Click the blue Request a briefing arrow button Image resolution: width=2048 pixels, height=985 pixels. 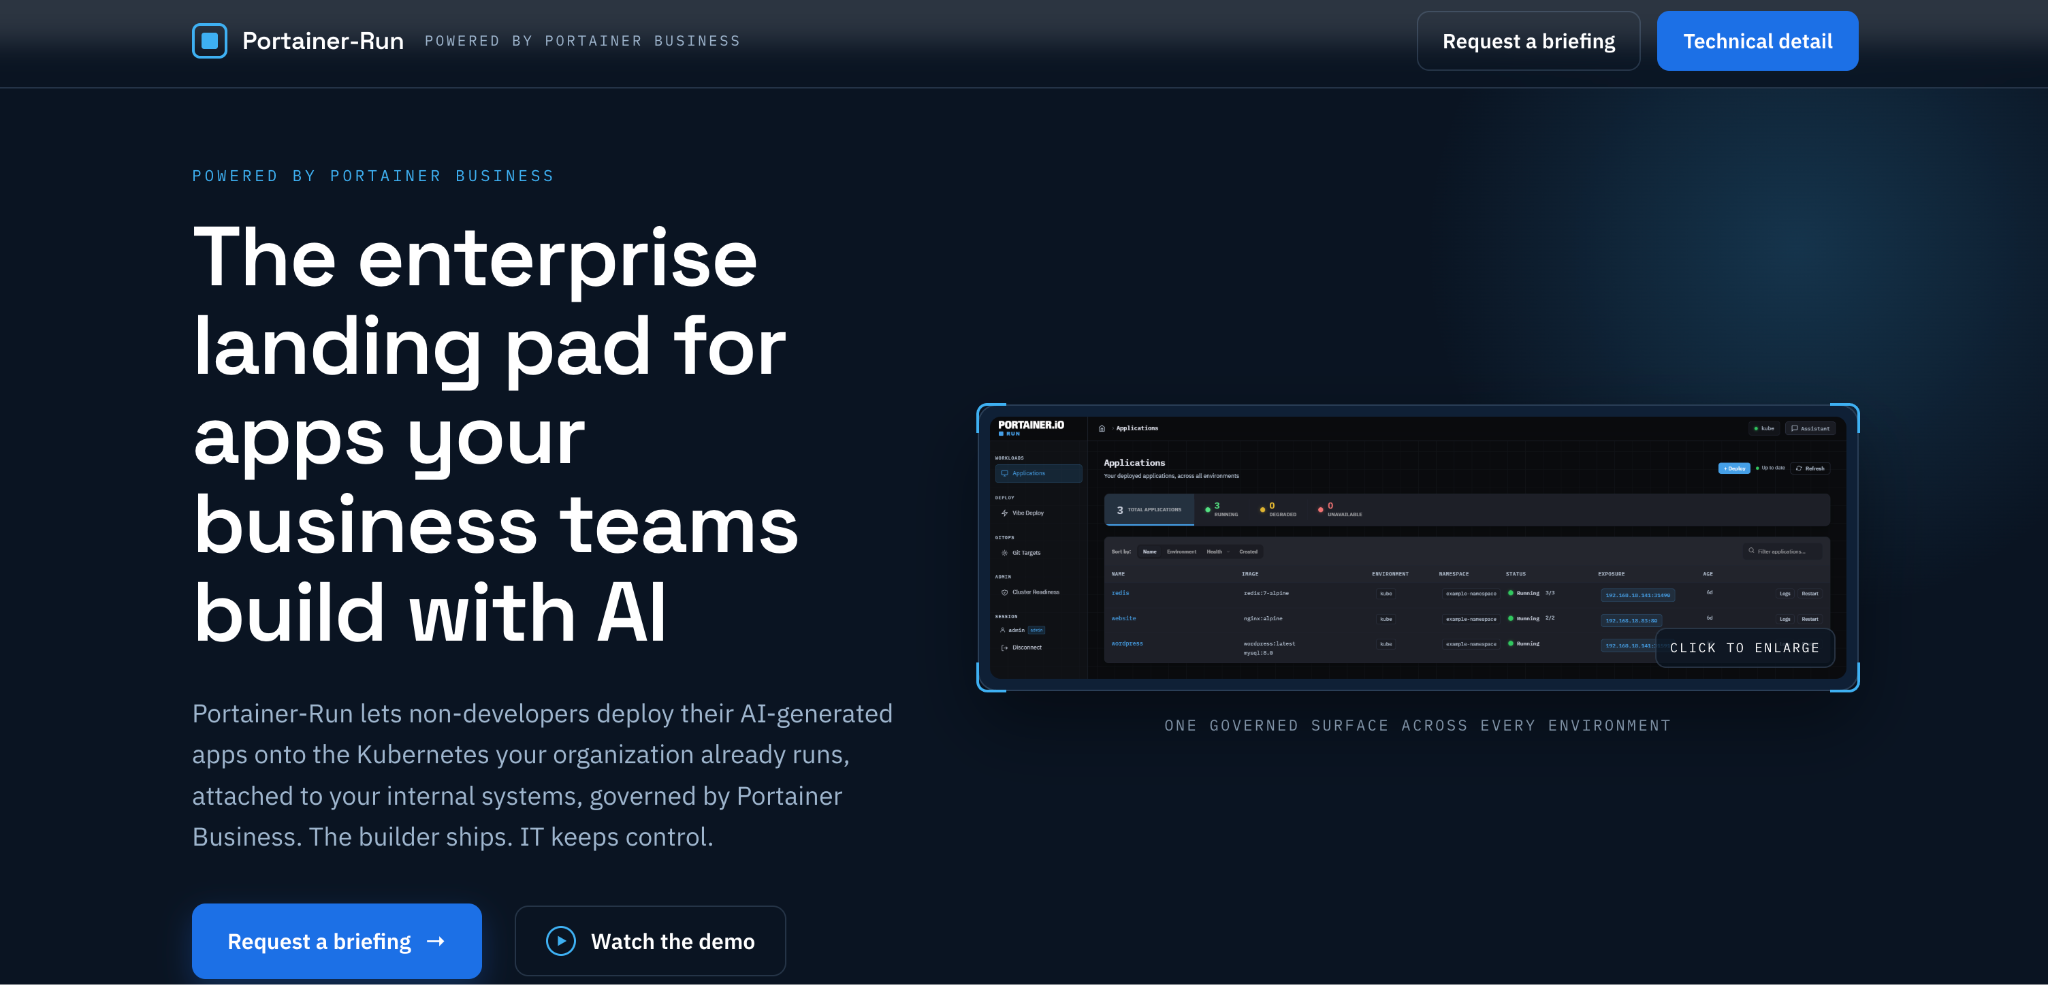click(337, 941)
